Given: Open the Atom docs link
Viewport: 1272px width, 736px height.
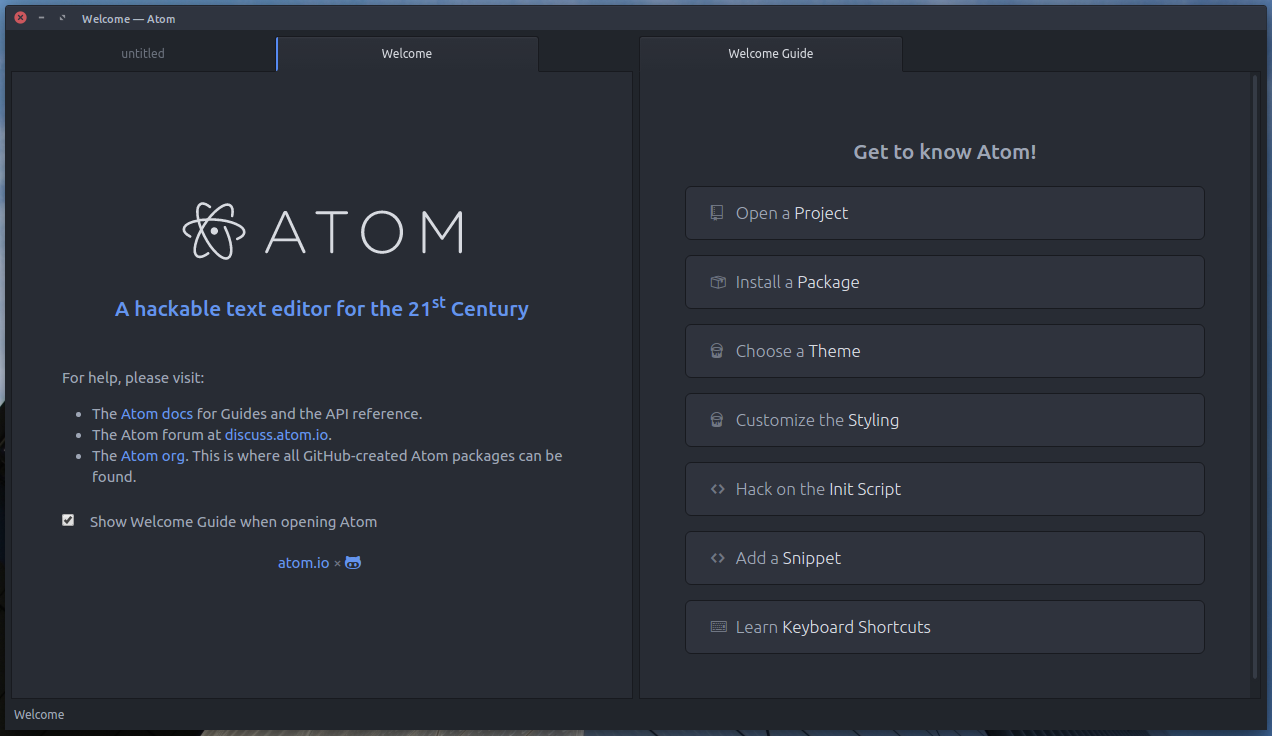Looking at the screenshot, I should 157,413.
